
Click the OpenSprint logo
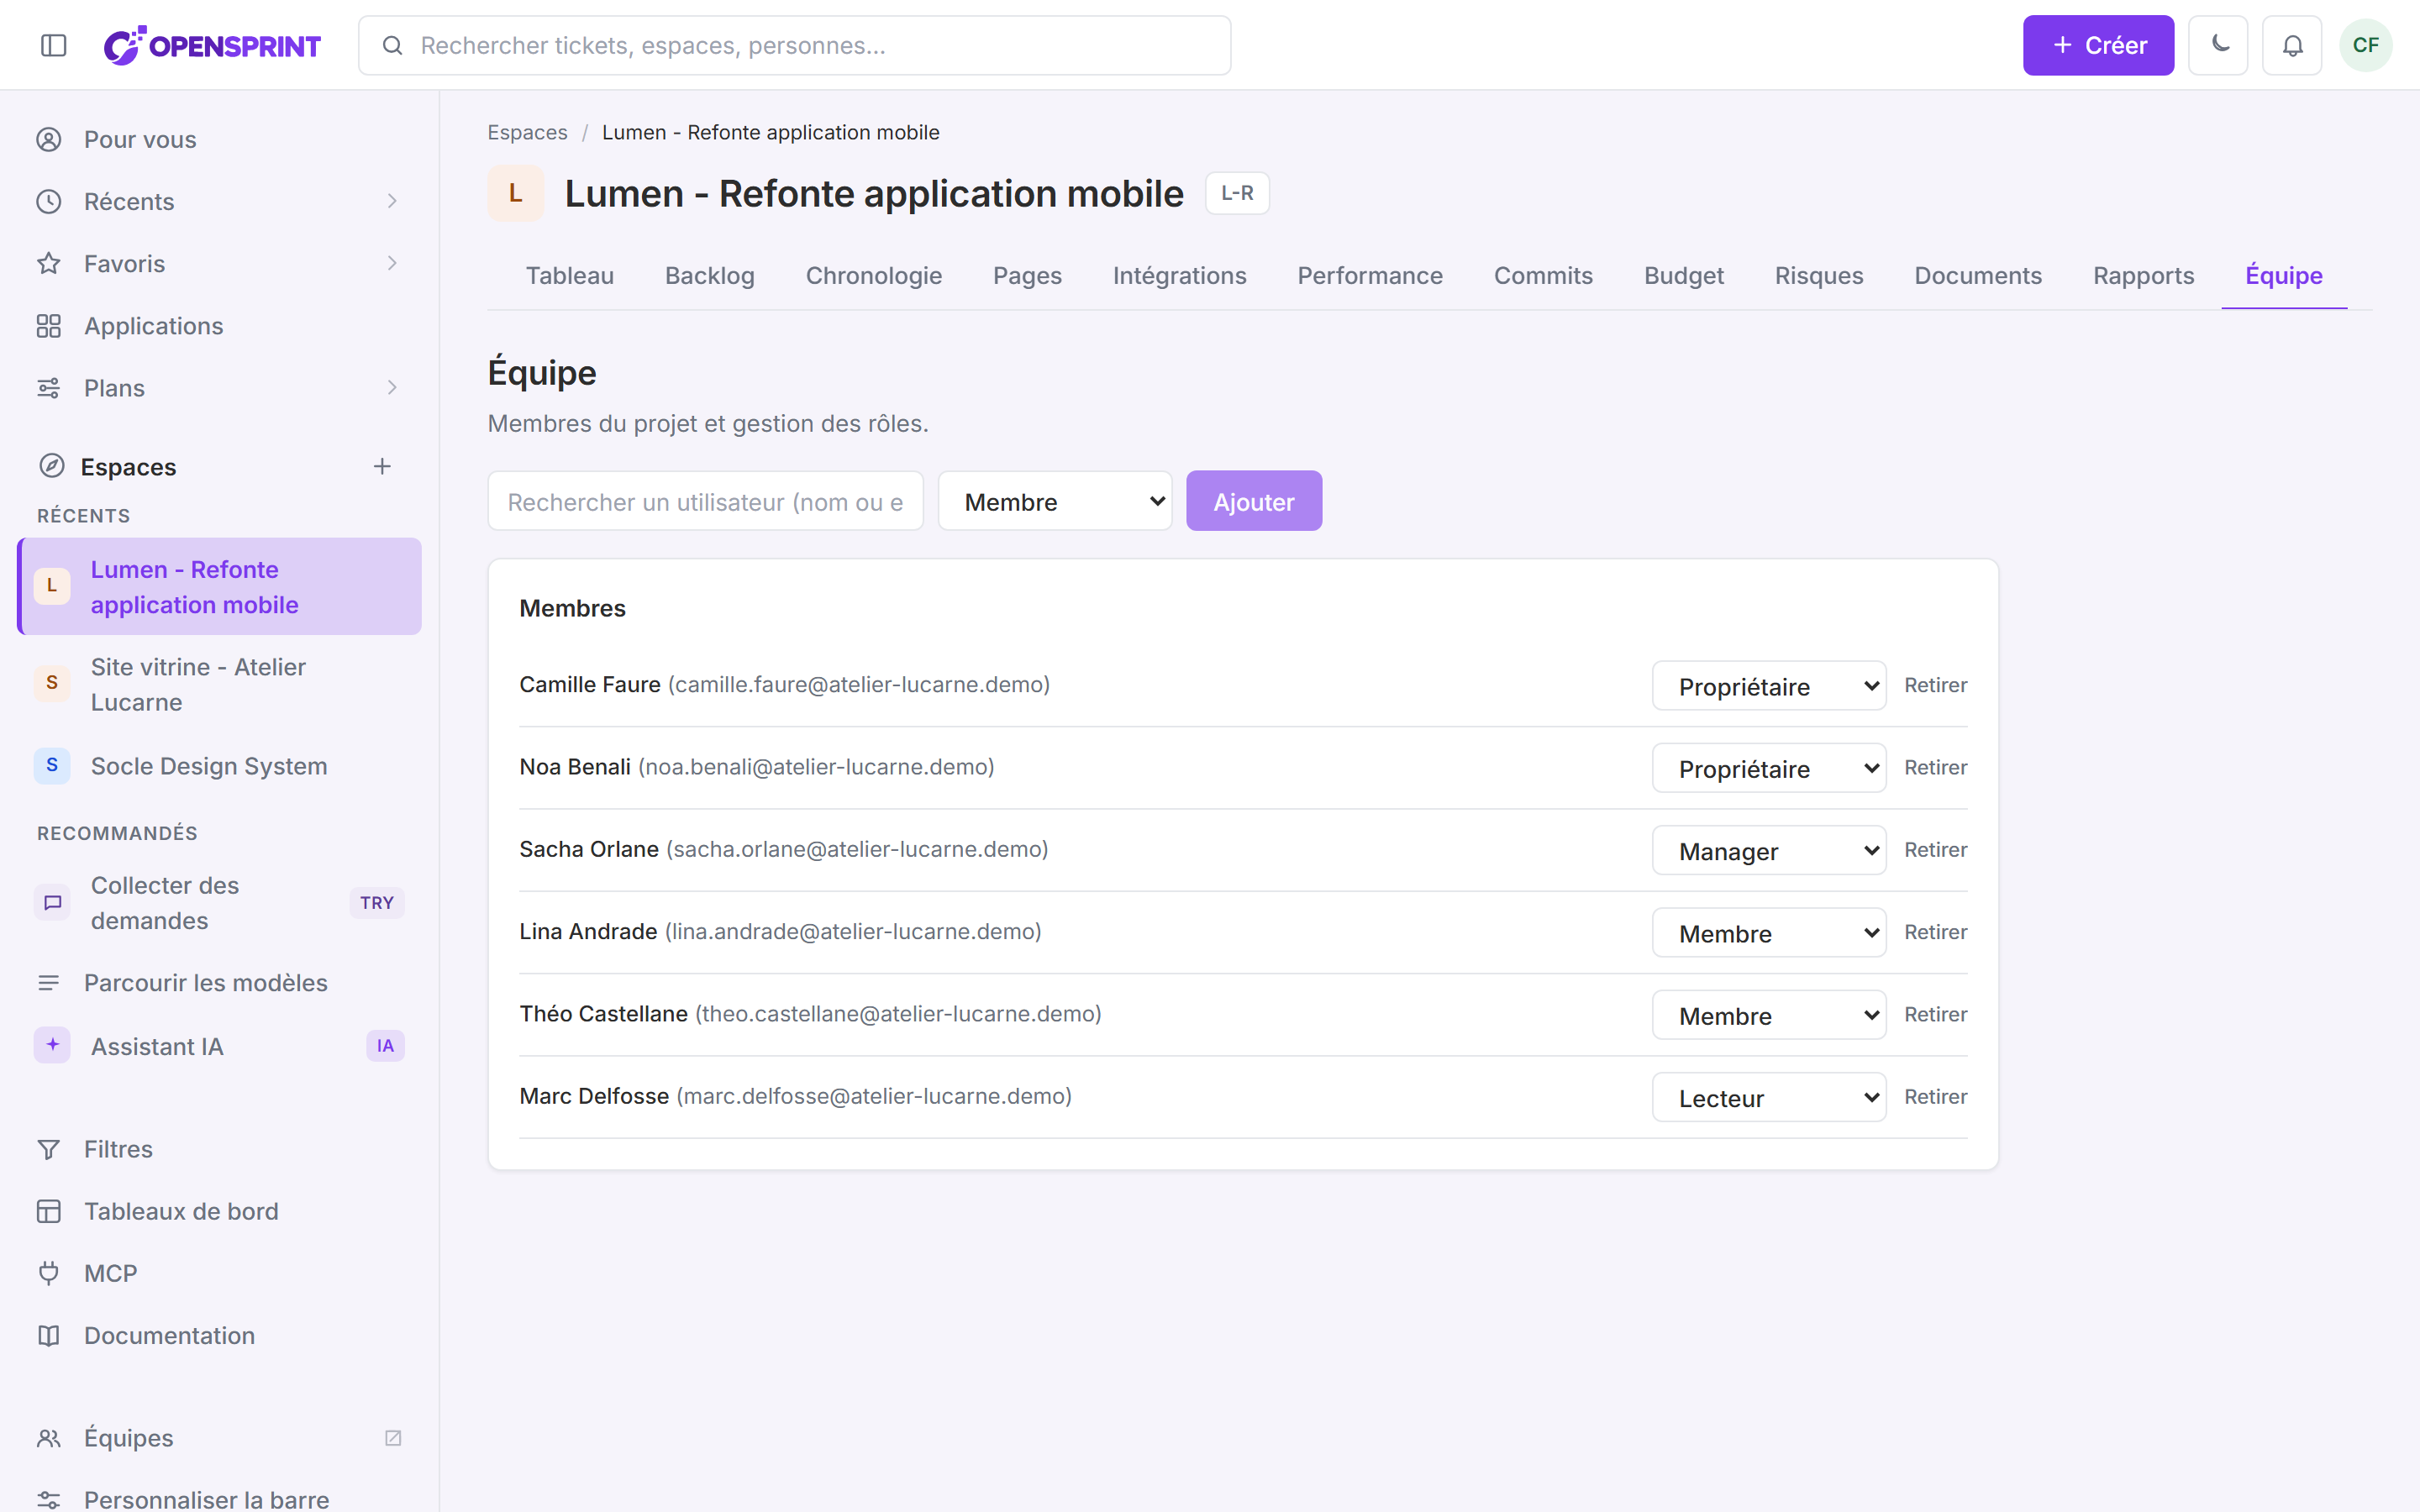point(213,45)
